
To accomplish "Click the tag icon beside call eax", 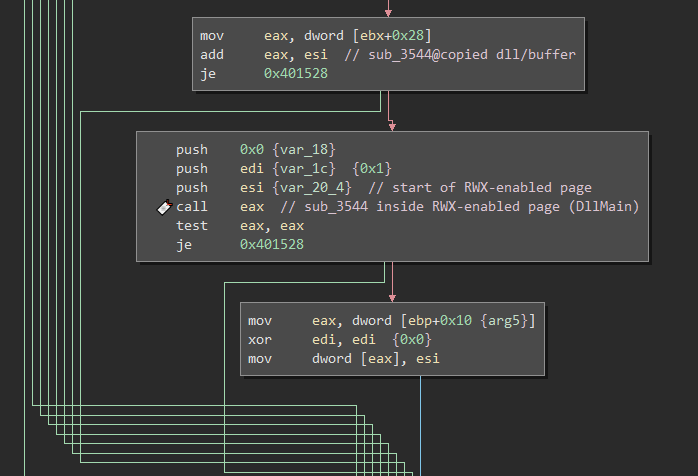I will (x=164, y=207).
